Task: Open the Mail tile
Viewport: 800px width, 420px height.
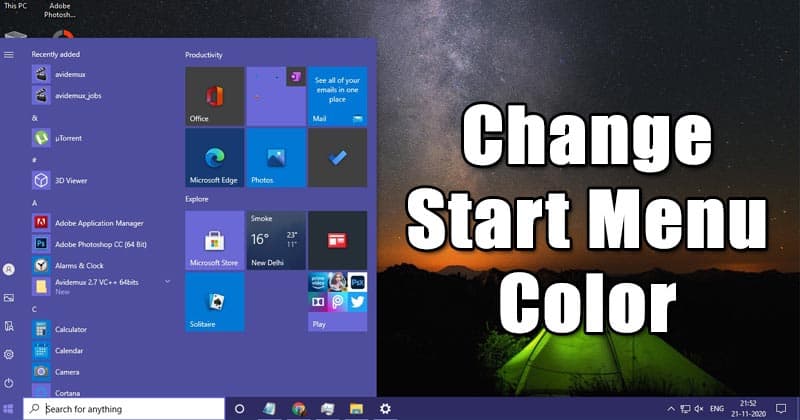Action: click(x=337, y=96)
